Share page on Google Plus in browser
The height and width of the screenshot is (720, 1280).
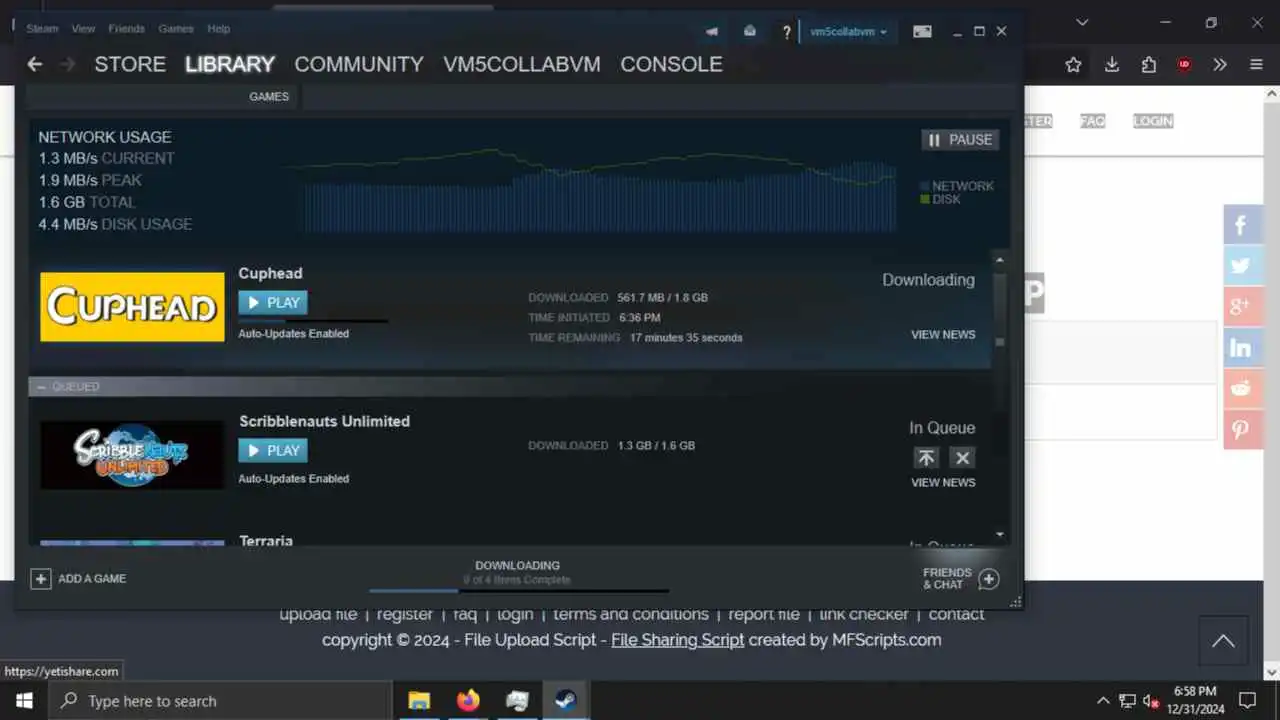[x=1241, y=307]
